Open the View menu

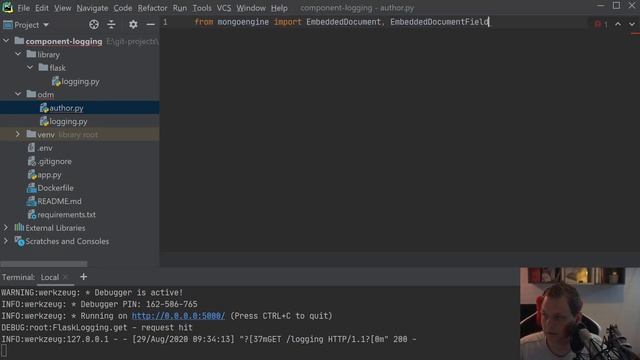tap(62, 8)
